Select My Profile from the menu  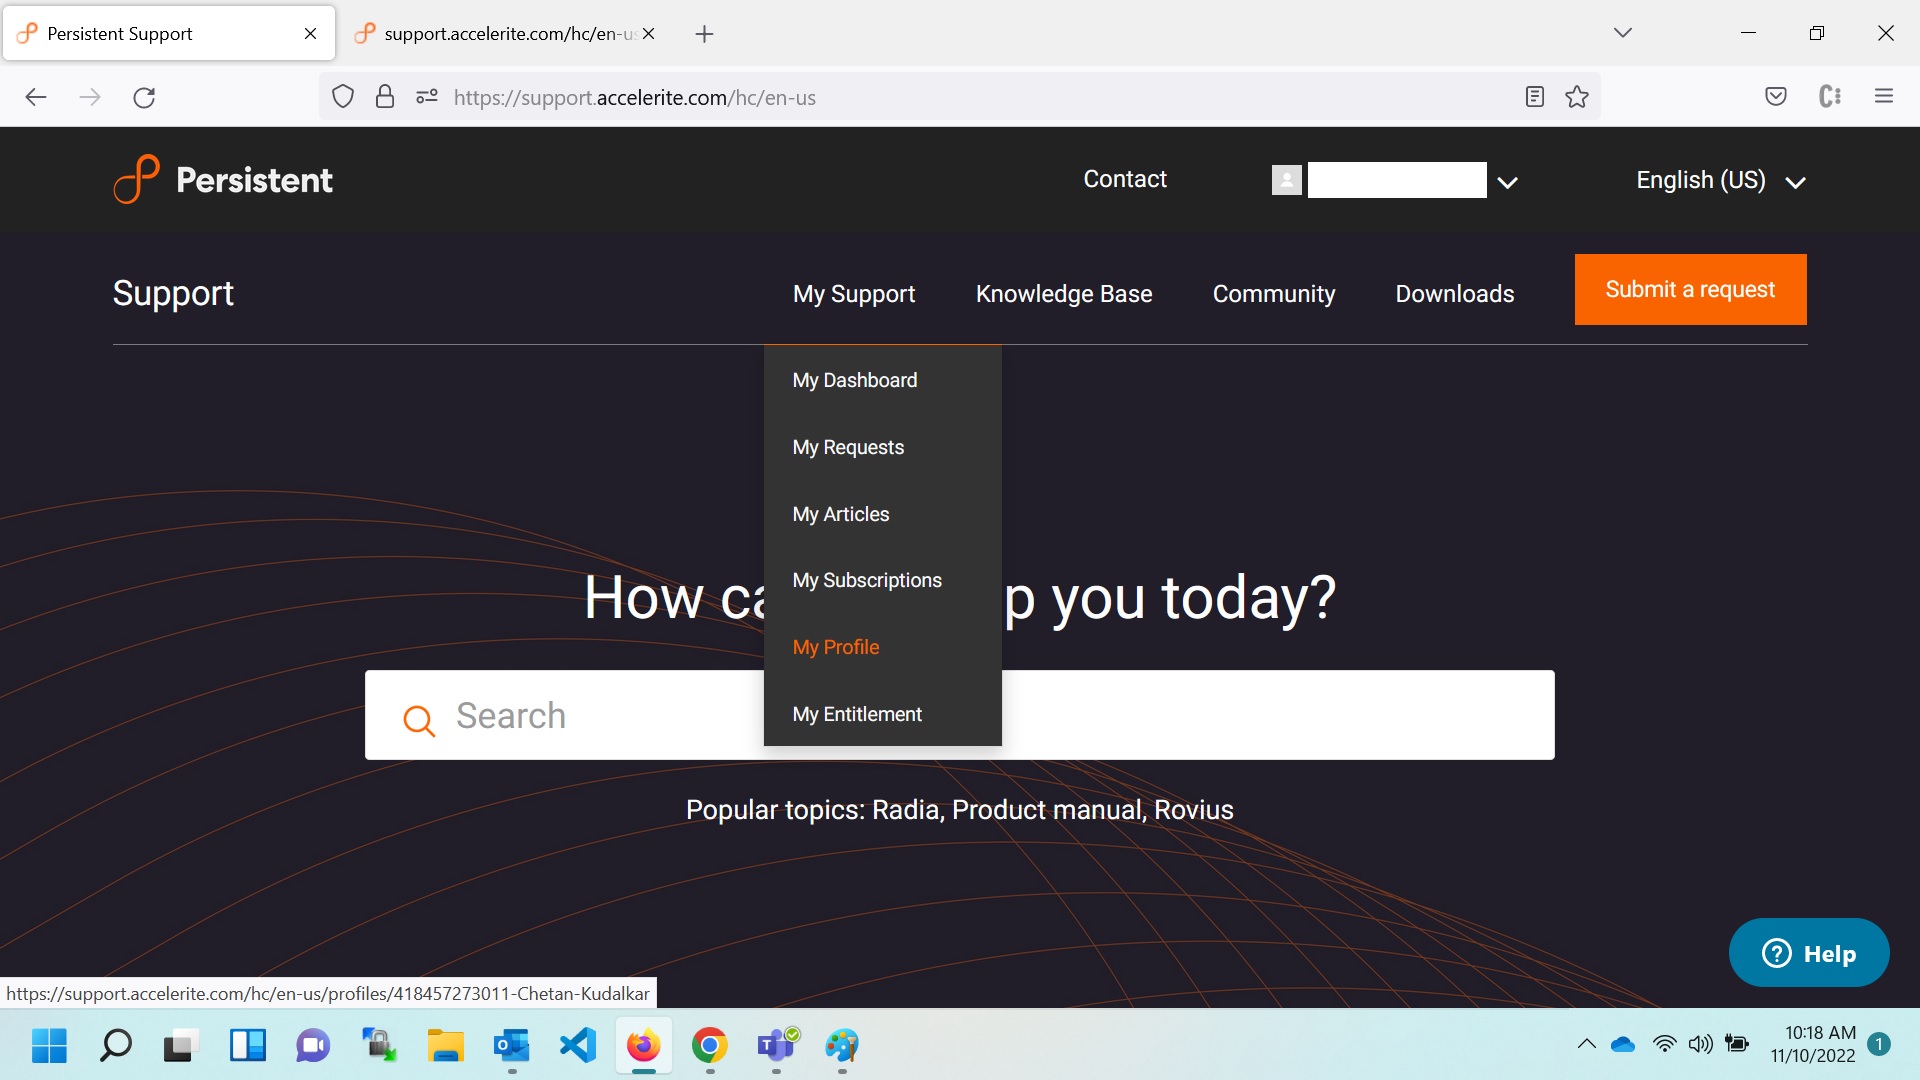pyautogui.click(x=835, y=647)
